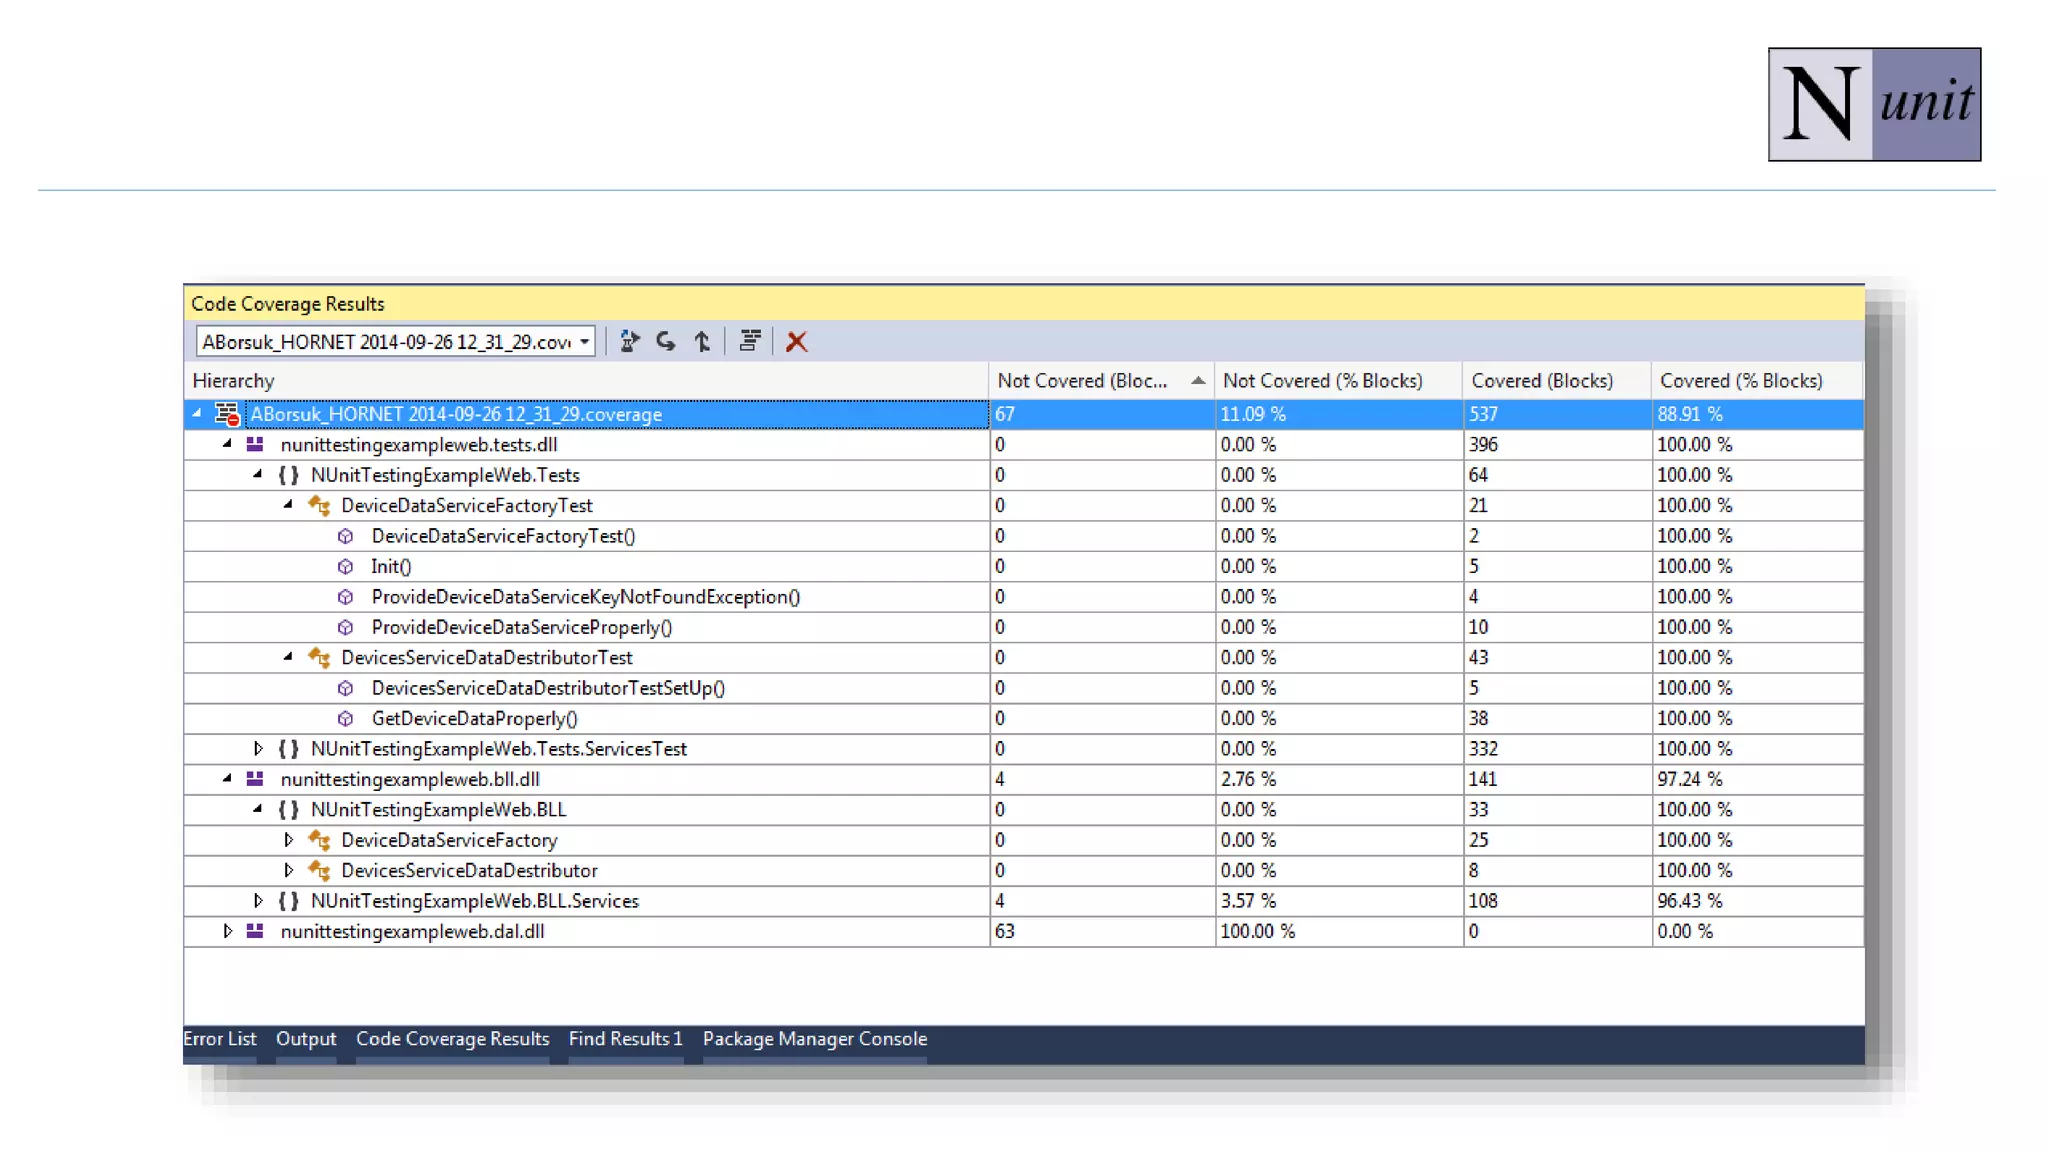The height and width of the screenshot is (1152, 2048).
Task: Open the coverage results file dropdown
Action: pyautogui.click(x=585, y=342)
